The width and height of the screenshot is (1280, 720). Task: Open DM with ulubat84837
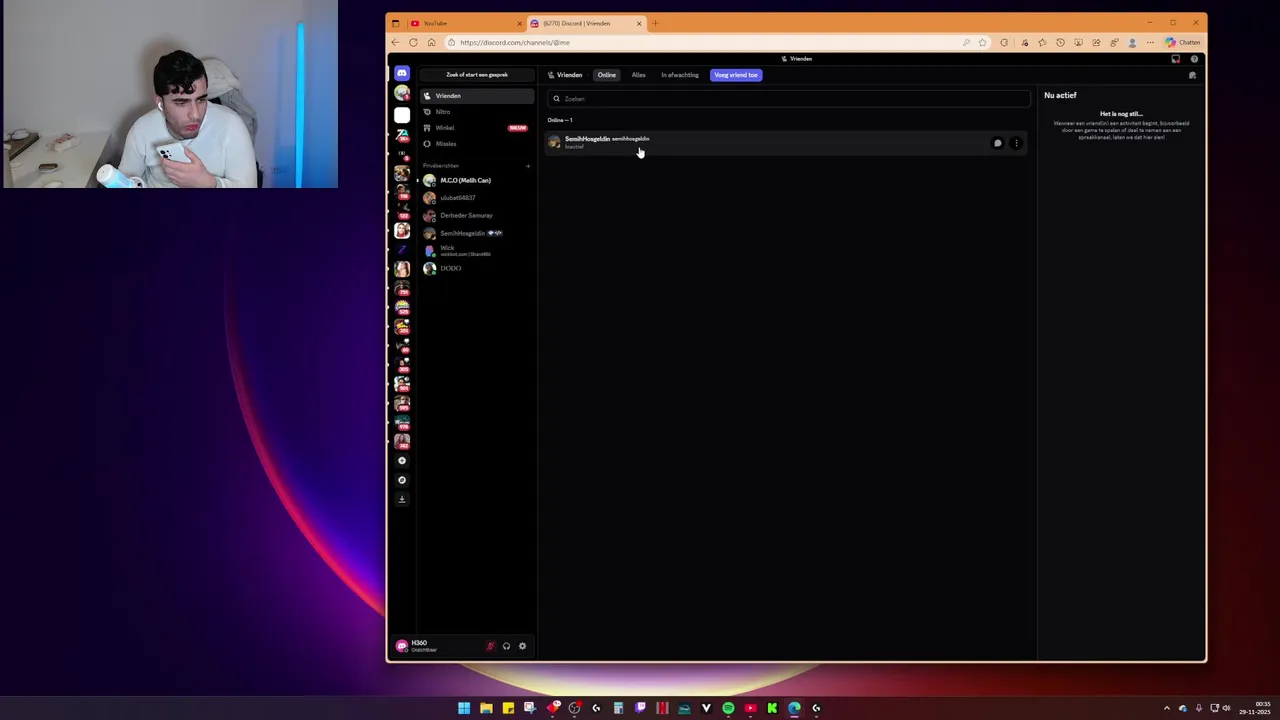tap(477, 198)
